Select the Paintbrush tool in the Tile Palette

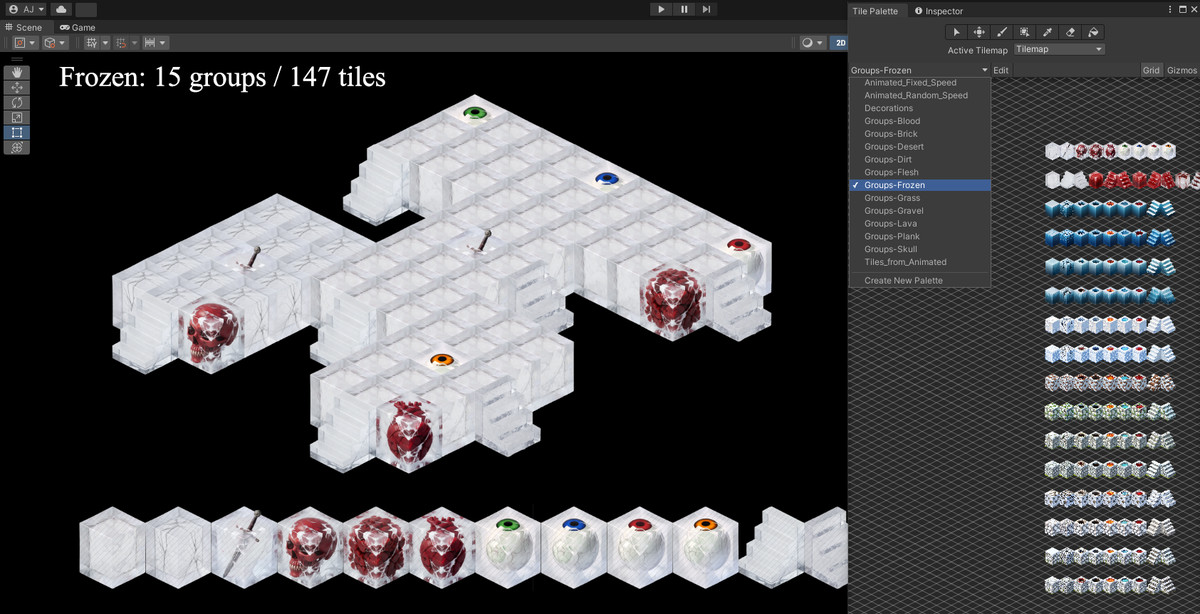pos(1002,32)
